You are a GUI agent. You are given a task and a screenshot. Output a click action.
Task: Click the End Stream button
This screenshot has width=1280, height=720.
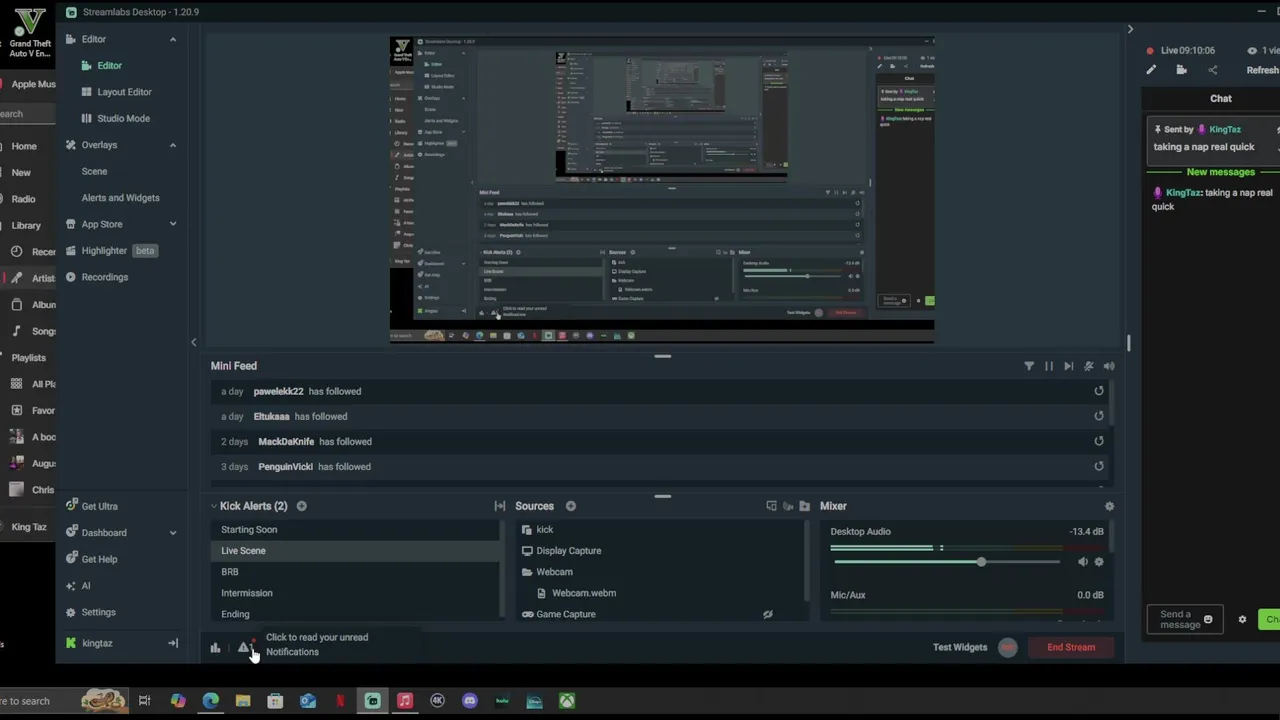pos(1071,647)
